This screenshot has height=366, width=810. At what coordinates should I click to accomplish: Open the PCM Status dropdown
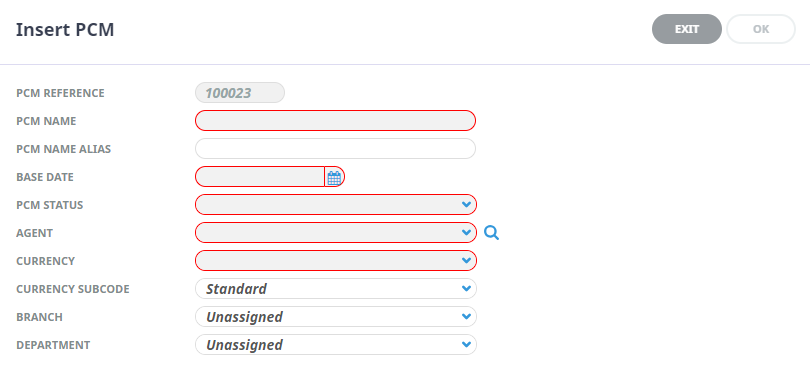tap(336, 205)
